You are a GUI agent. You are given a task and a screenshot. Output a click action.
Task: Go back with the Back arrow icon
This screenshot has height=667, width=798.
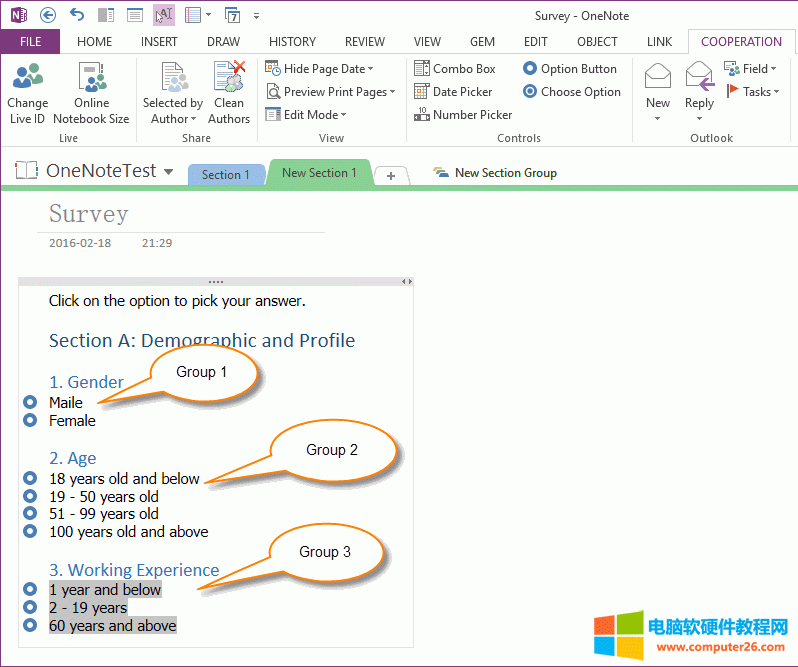(x=48, y=15)
